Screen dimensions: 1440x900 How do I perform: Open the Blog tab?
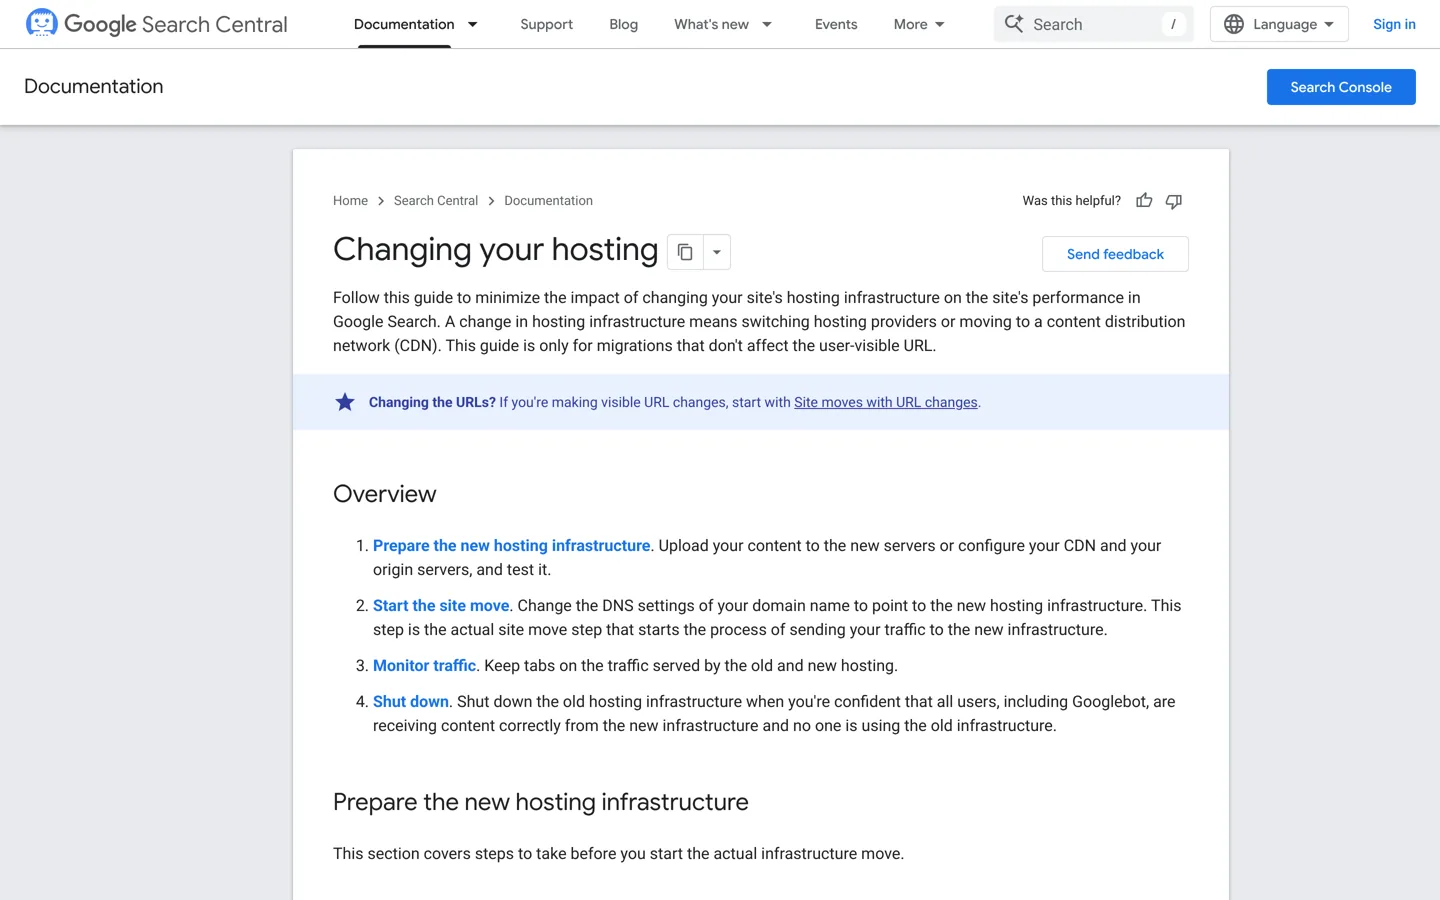623,24
